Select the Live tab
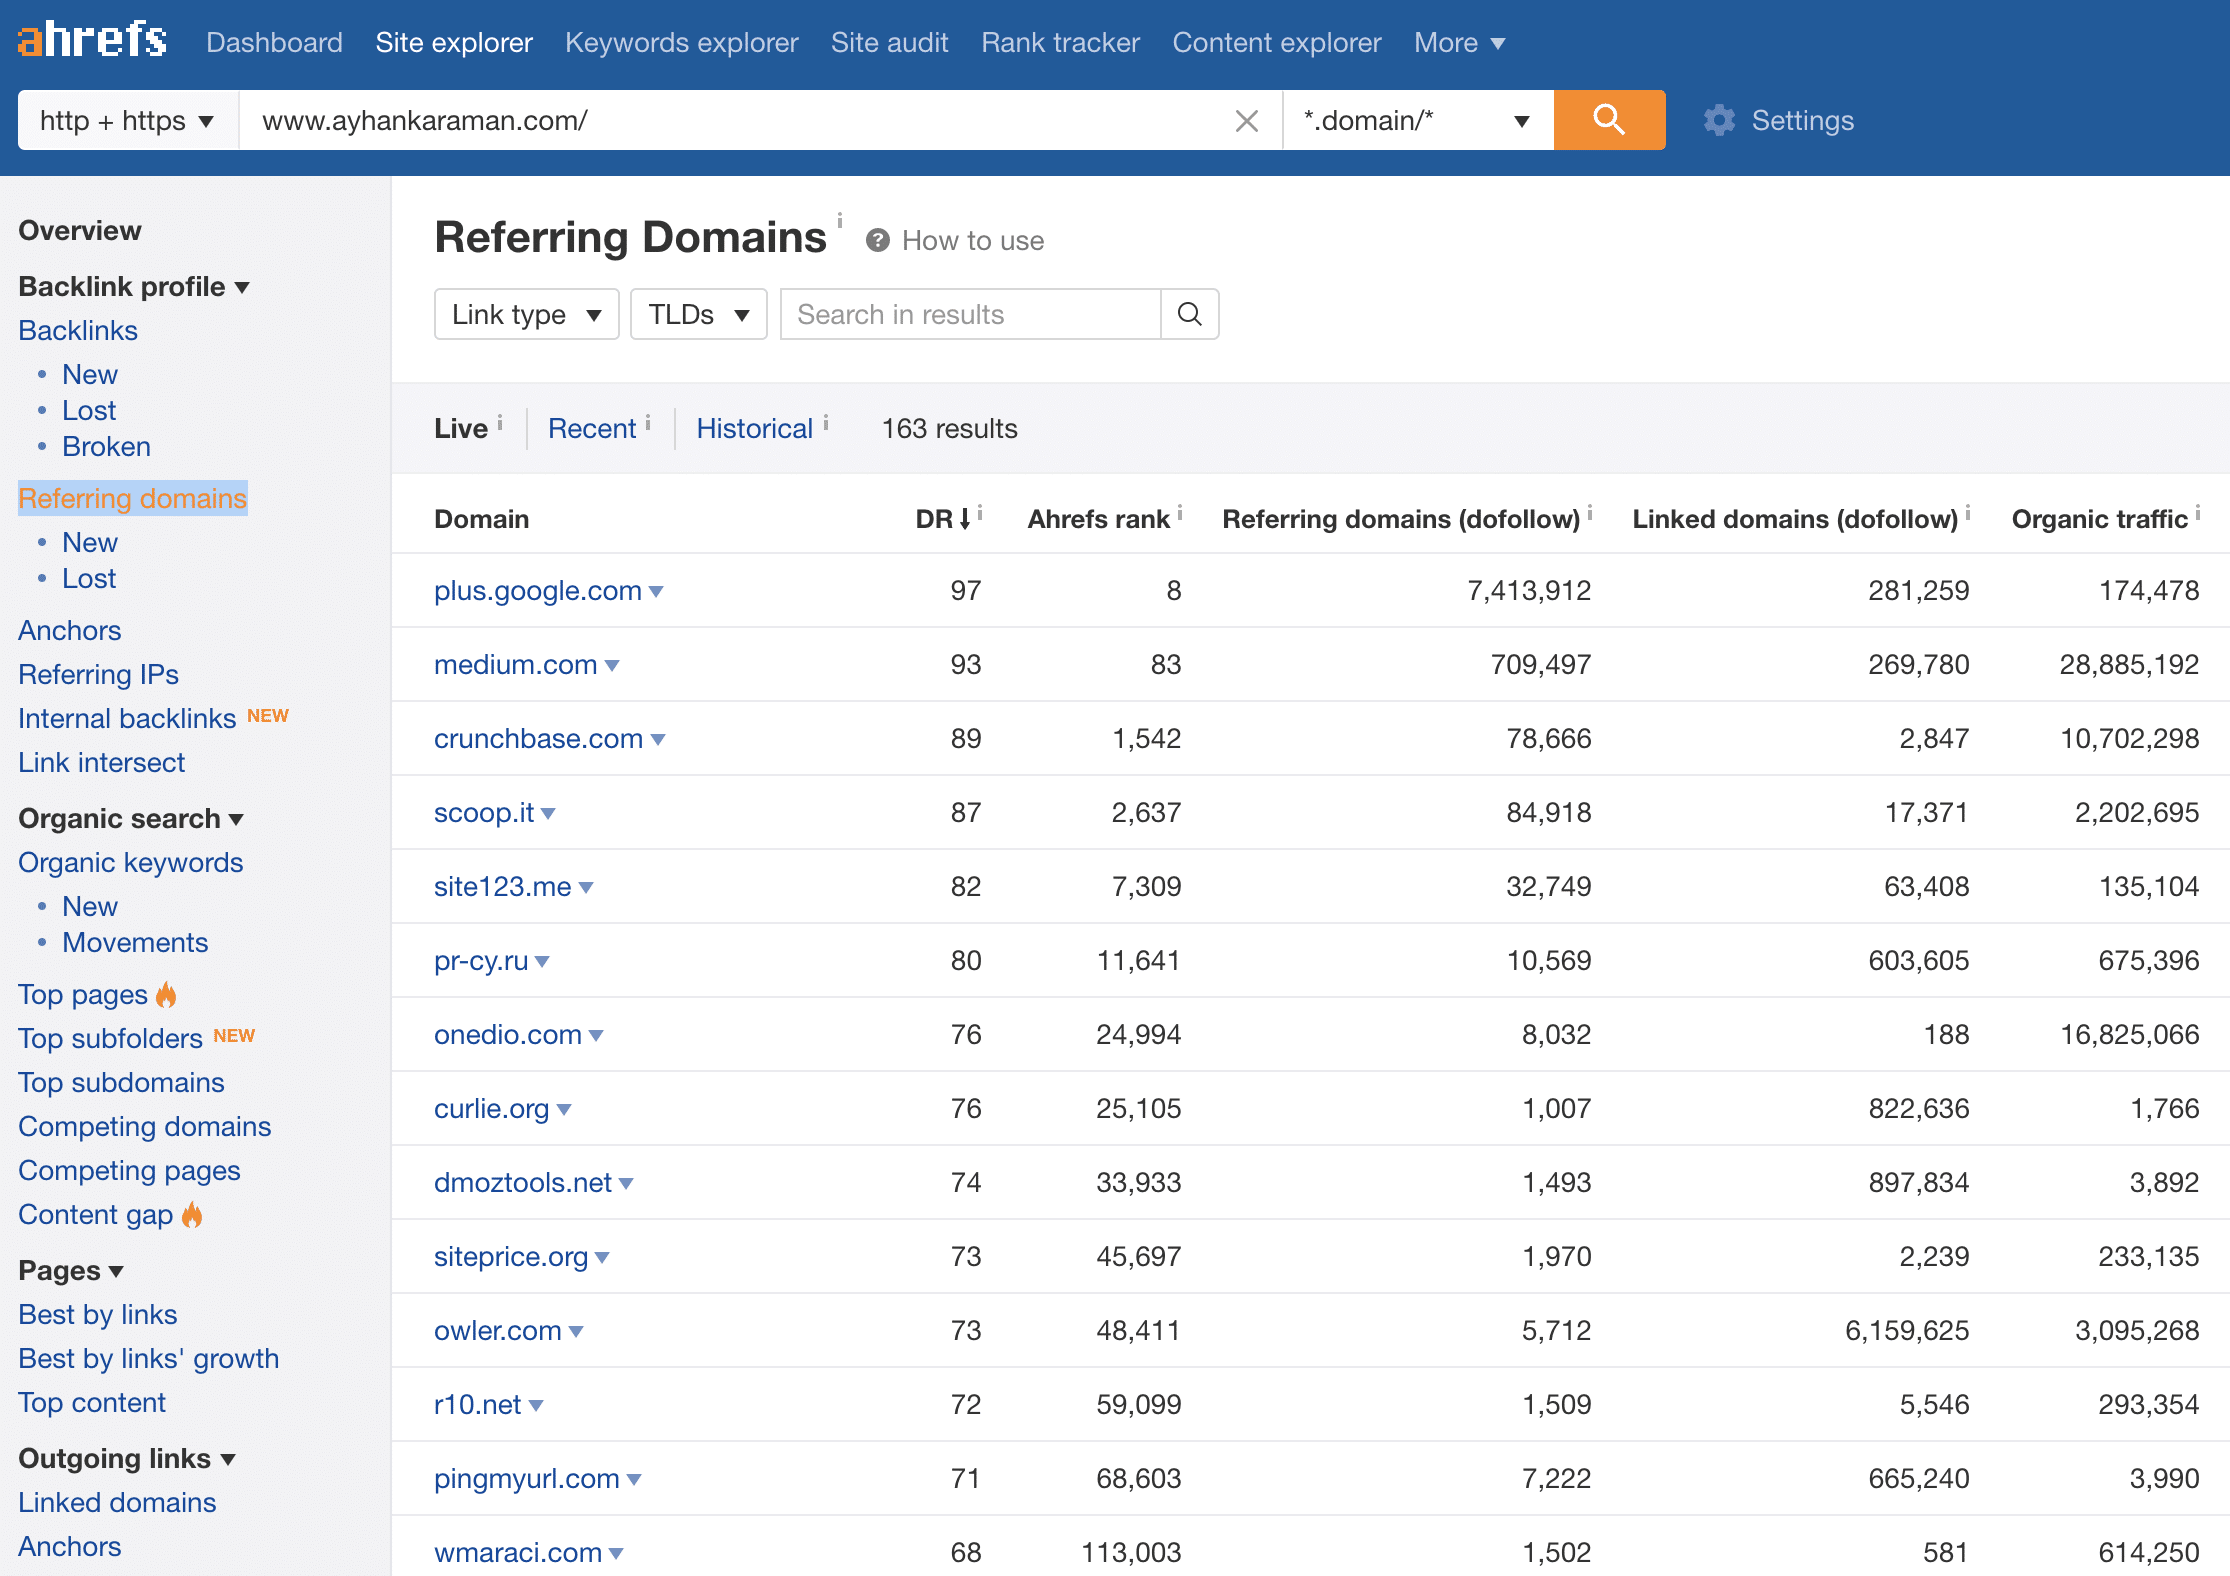The image size is (2230, 1576). point(461,428)
